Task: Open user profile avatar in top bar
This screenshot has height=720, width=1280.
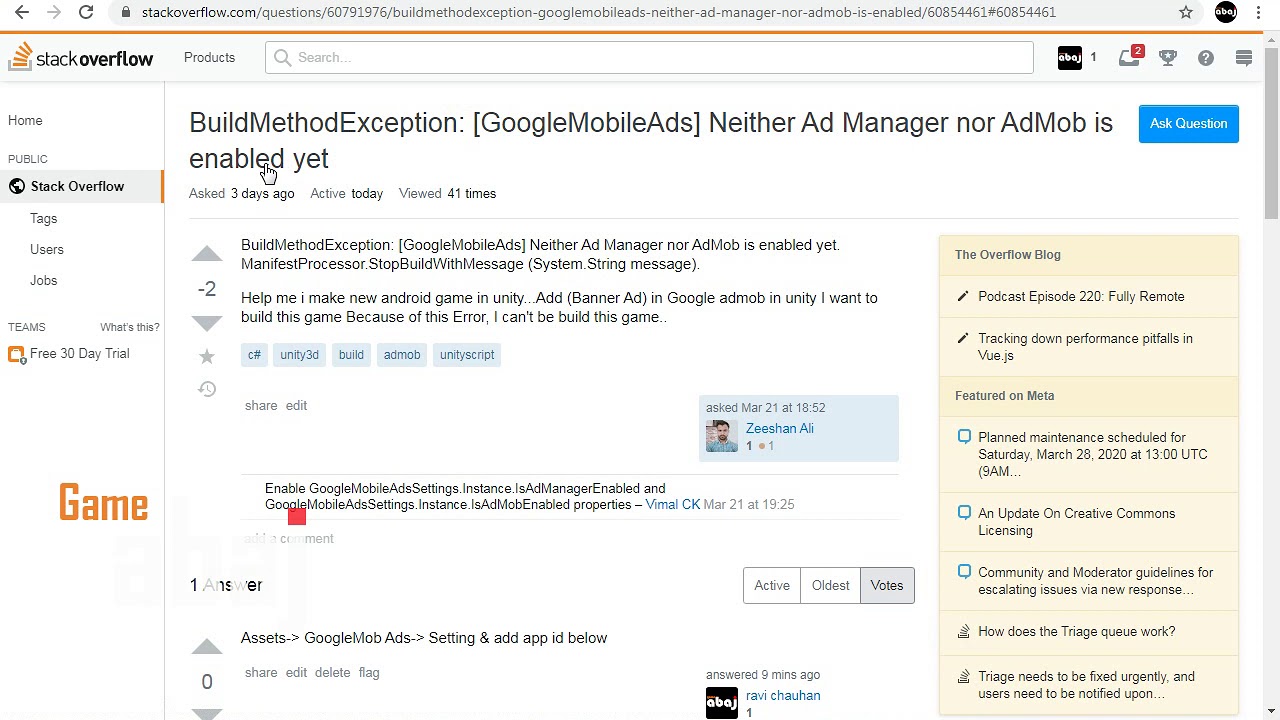Action: [x=1070, y=58]
